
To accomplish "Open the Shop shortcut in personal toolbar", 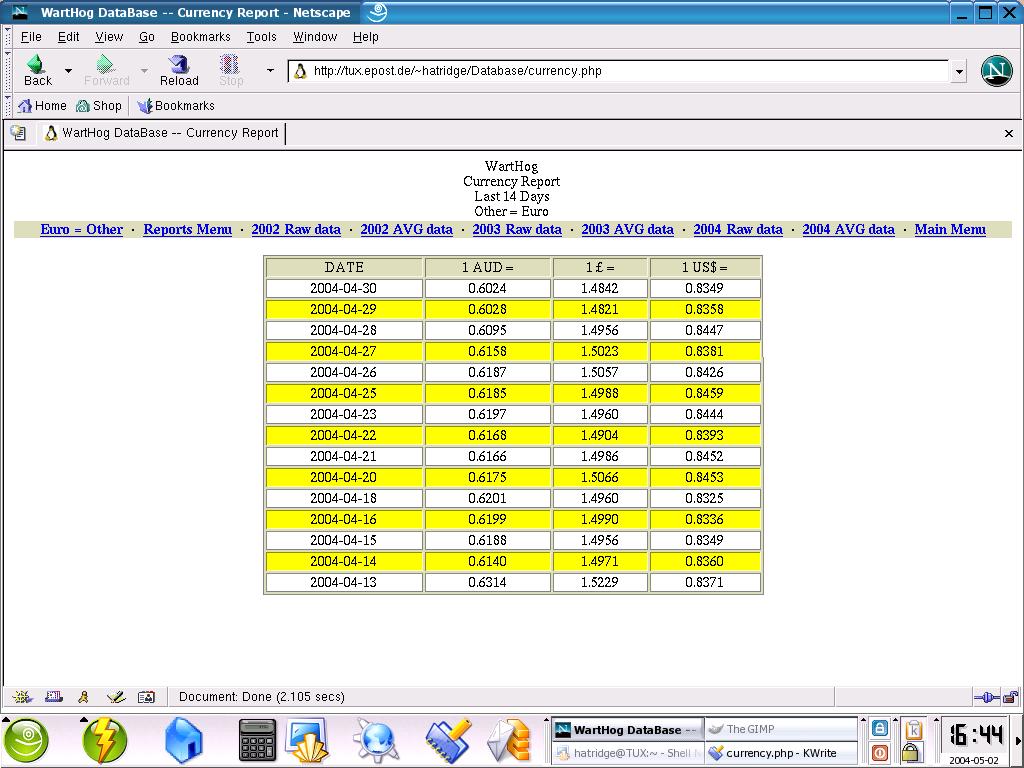I will click(x=99, y=106).
